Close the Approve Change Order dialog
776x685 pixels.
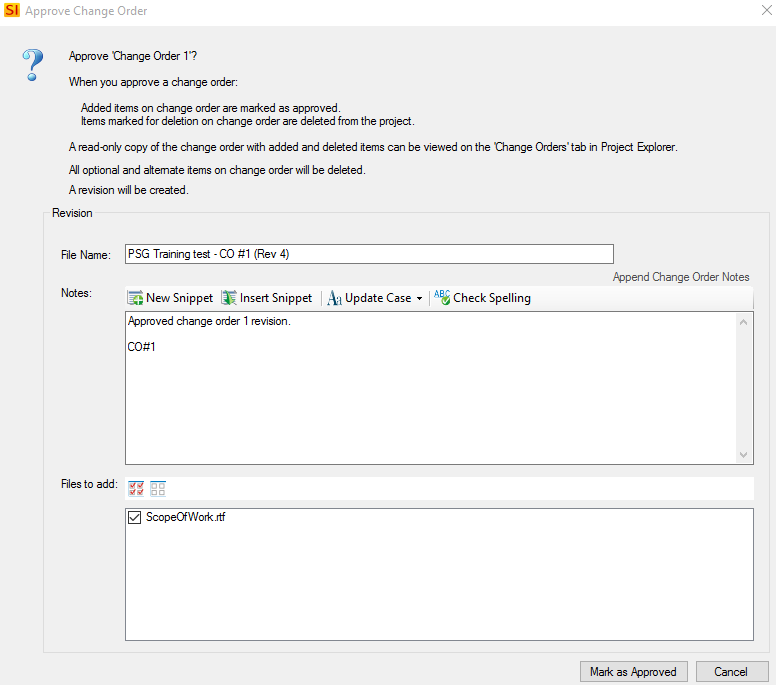click(x=767, y=10)
